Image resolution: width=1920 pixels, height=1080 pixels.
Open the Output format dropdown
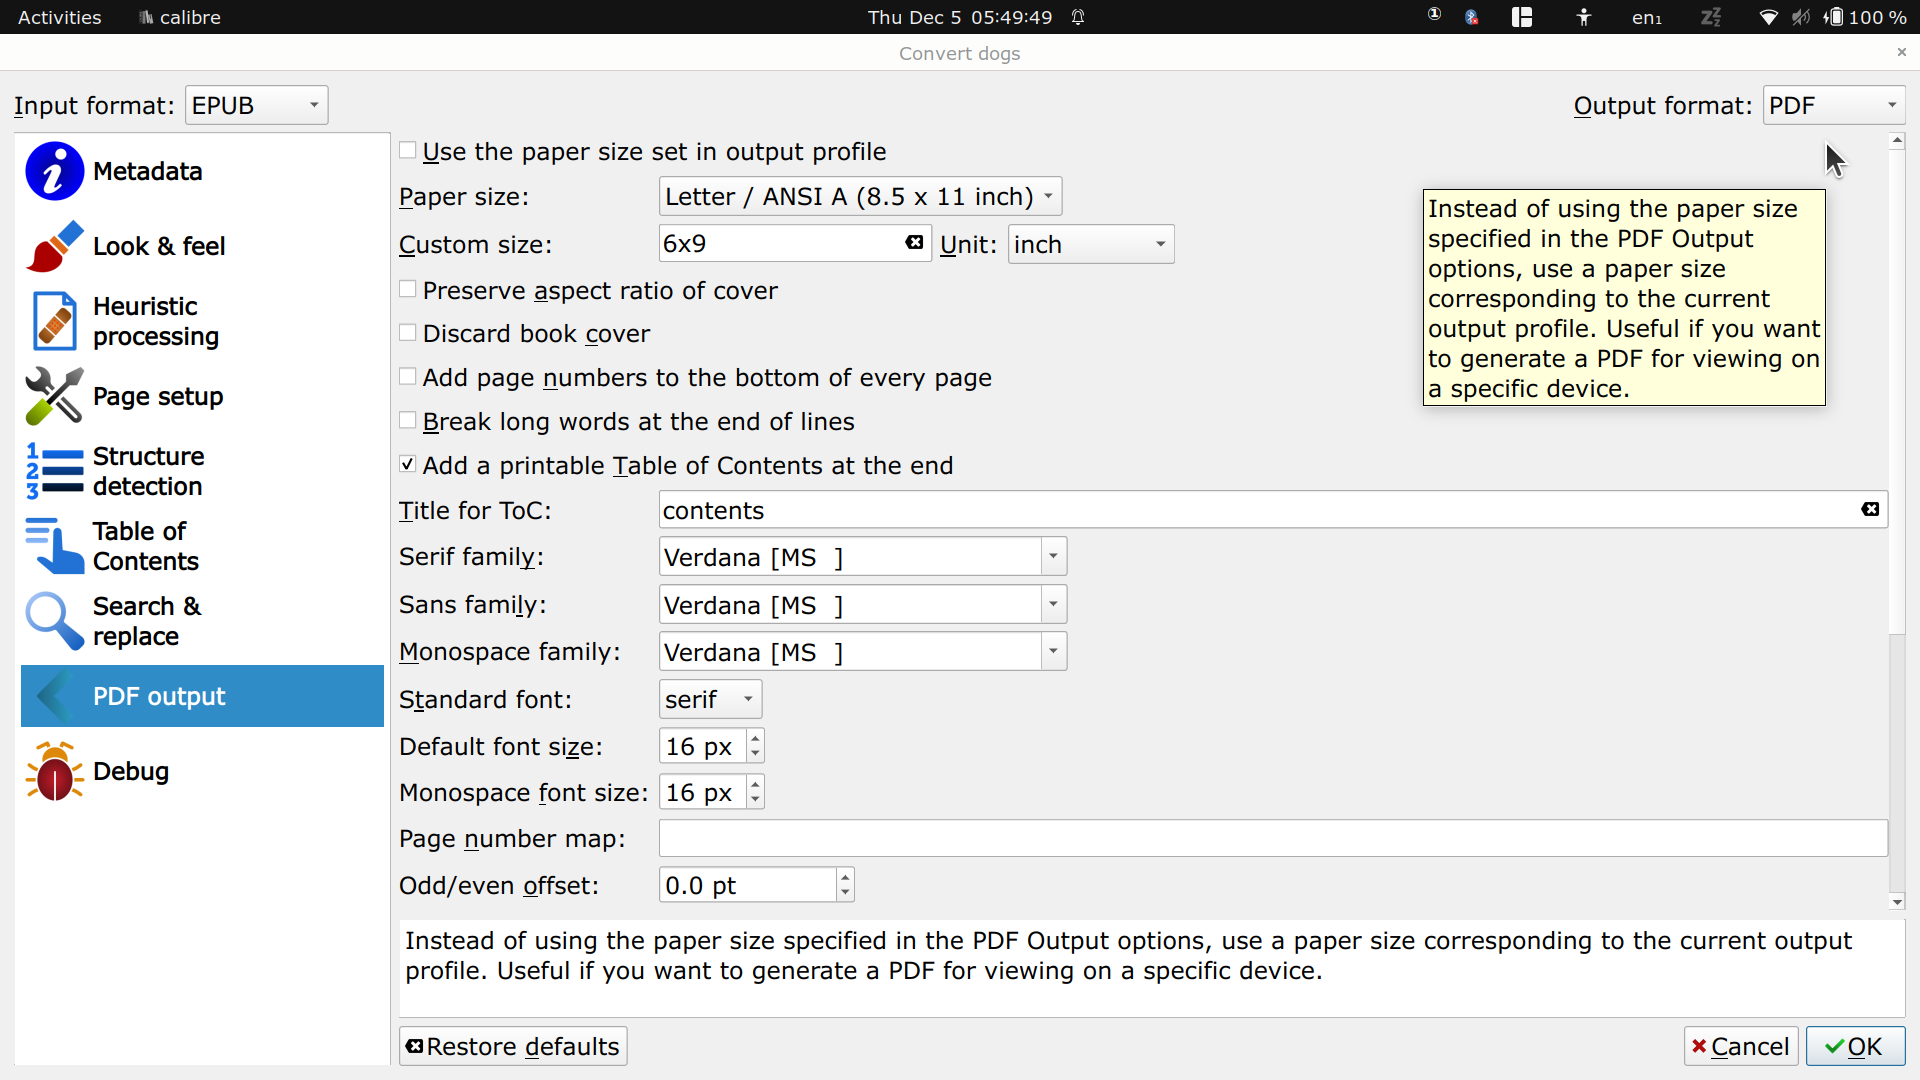(x=1833, y=105)
